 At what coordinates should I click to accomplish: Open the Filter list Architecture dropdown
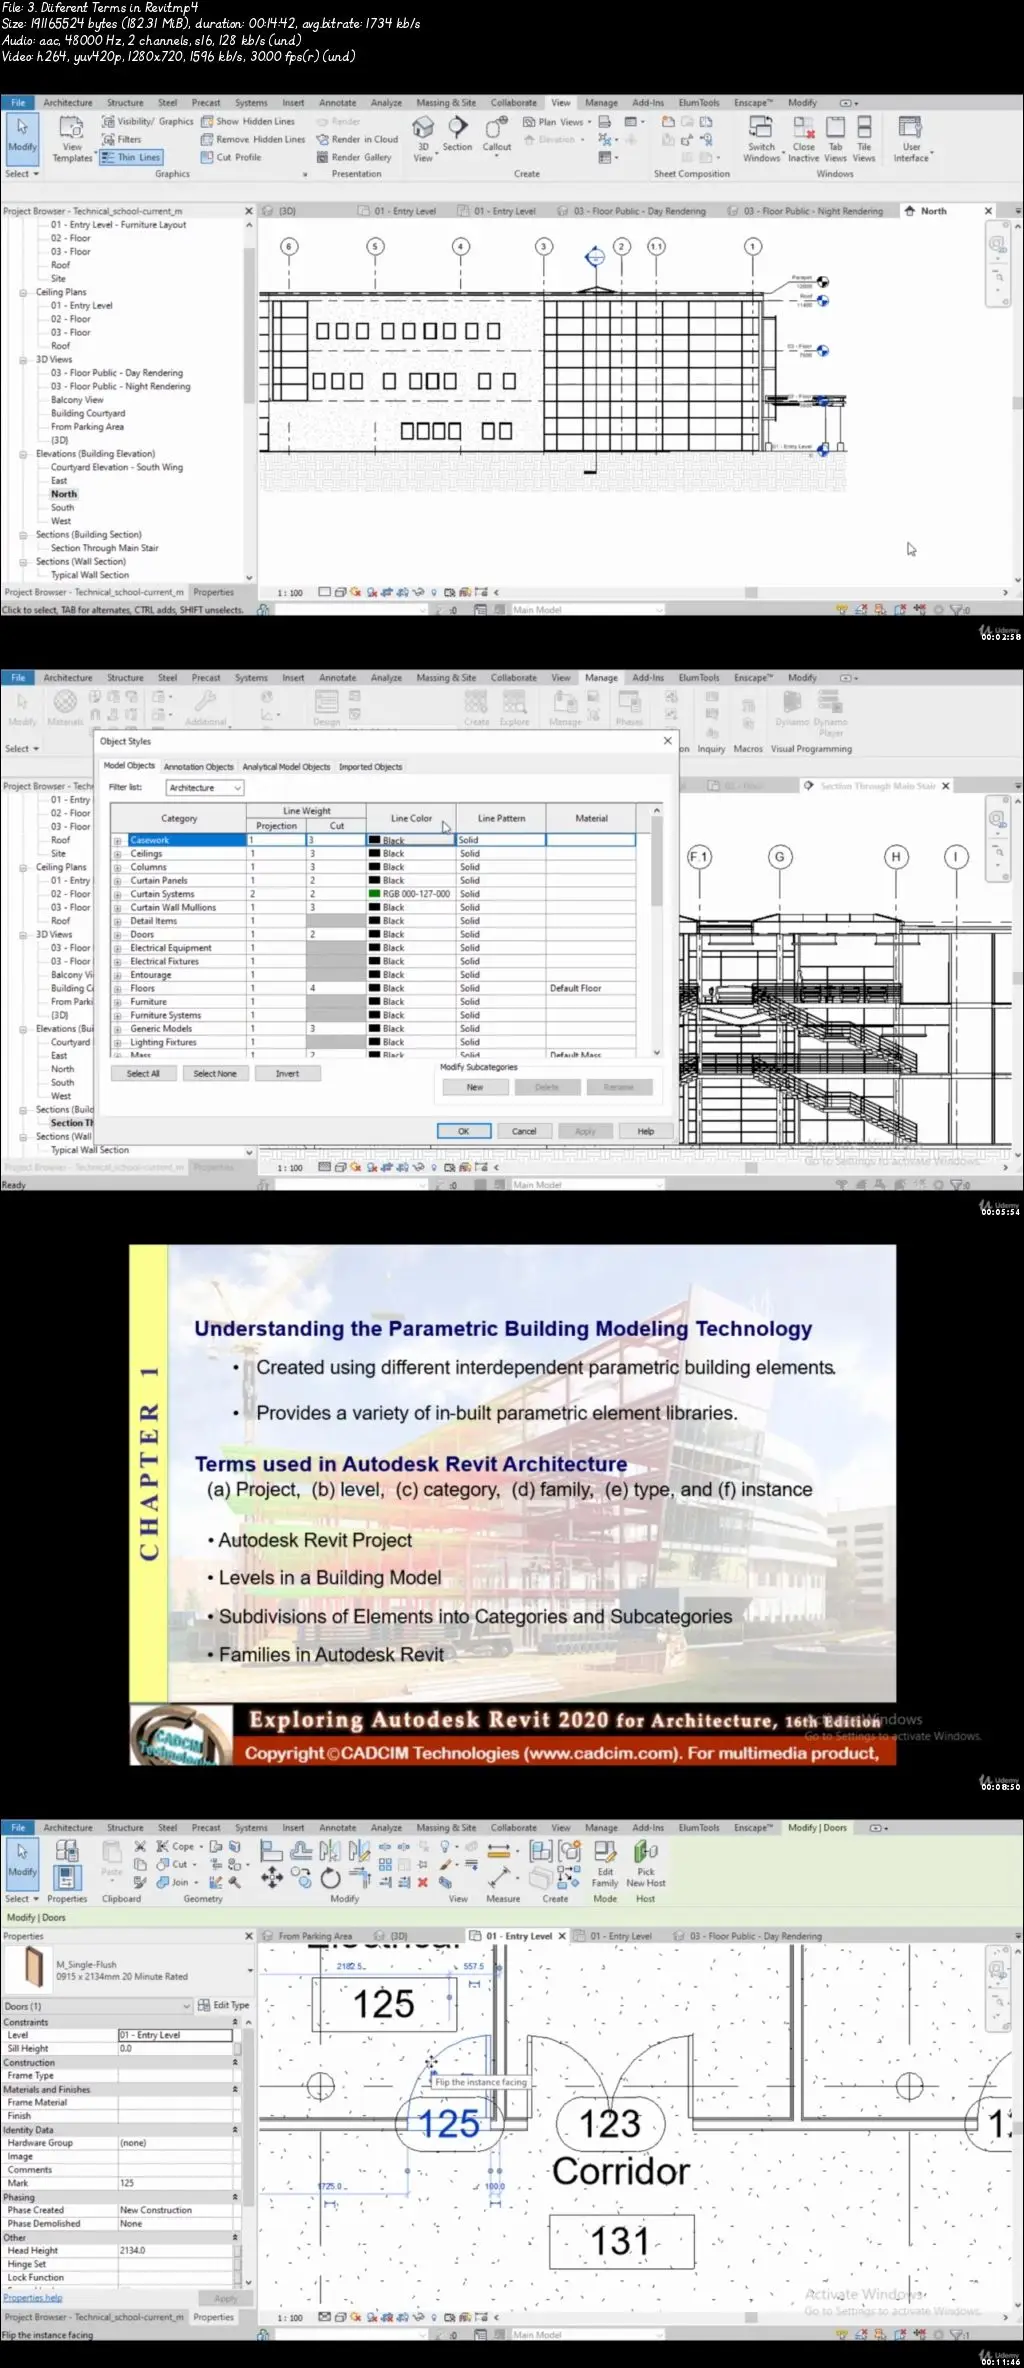(x=205, y=788)
